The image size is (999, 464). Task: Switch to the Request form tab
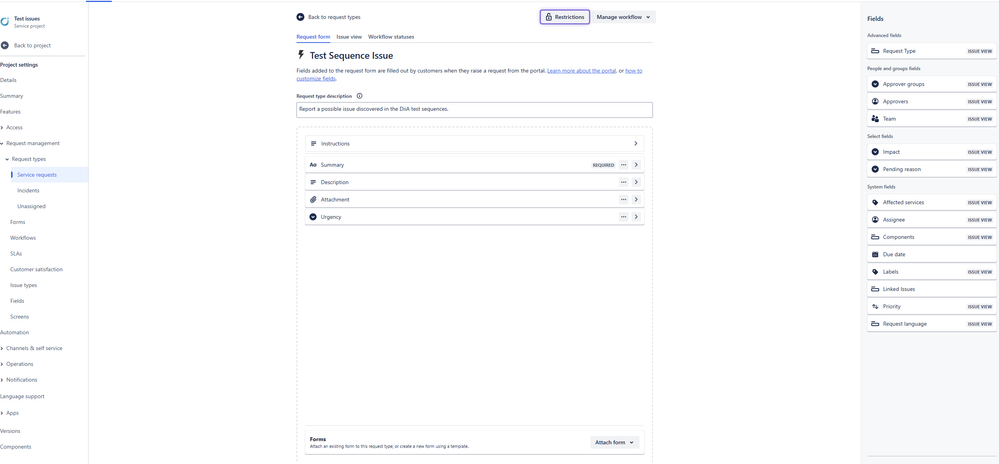[313, 37]
